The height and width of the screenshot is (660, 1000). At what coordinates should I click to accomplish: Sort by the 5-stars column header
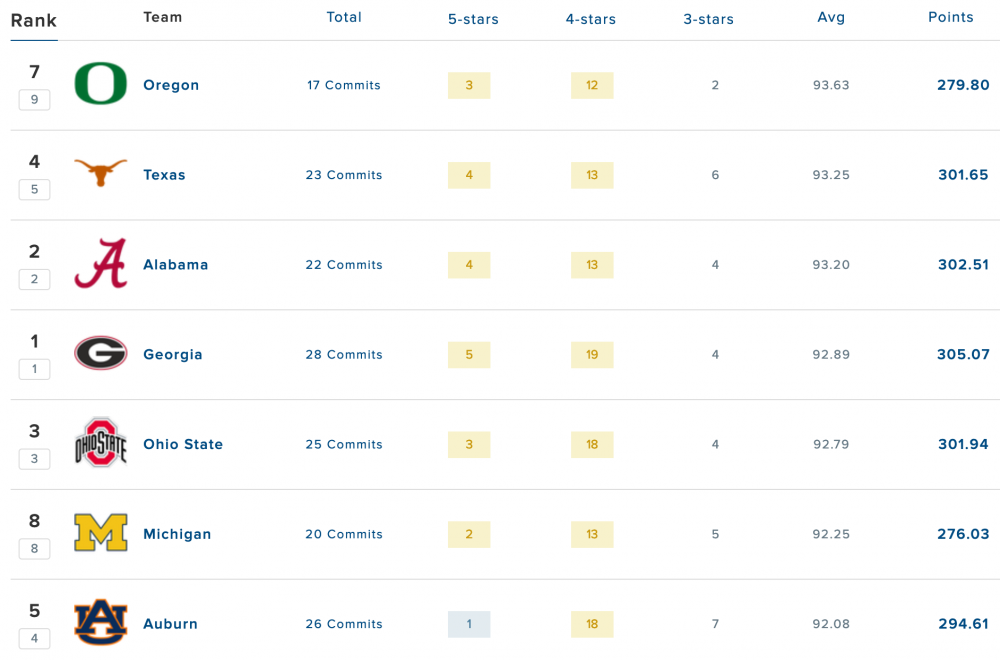(x=473, y=19)
